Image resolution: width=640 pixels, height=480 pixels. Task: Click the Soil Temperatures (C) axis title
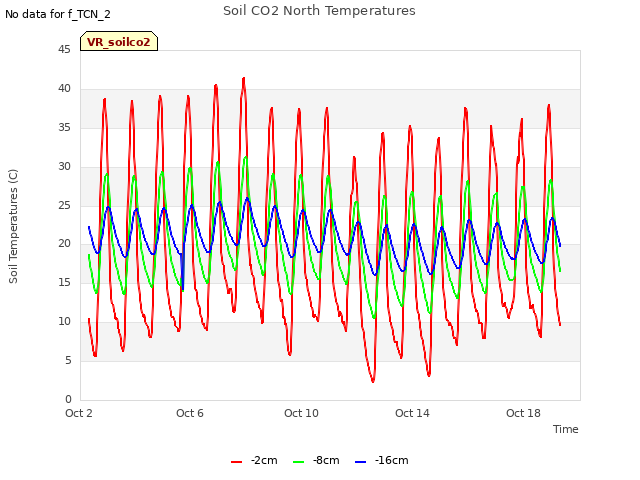(13, 226)
